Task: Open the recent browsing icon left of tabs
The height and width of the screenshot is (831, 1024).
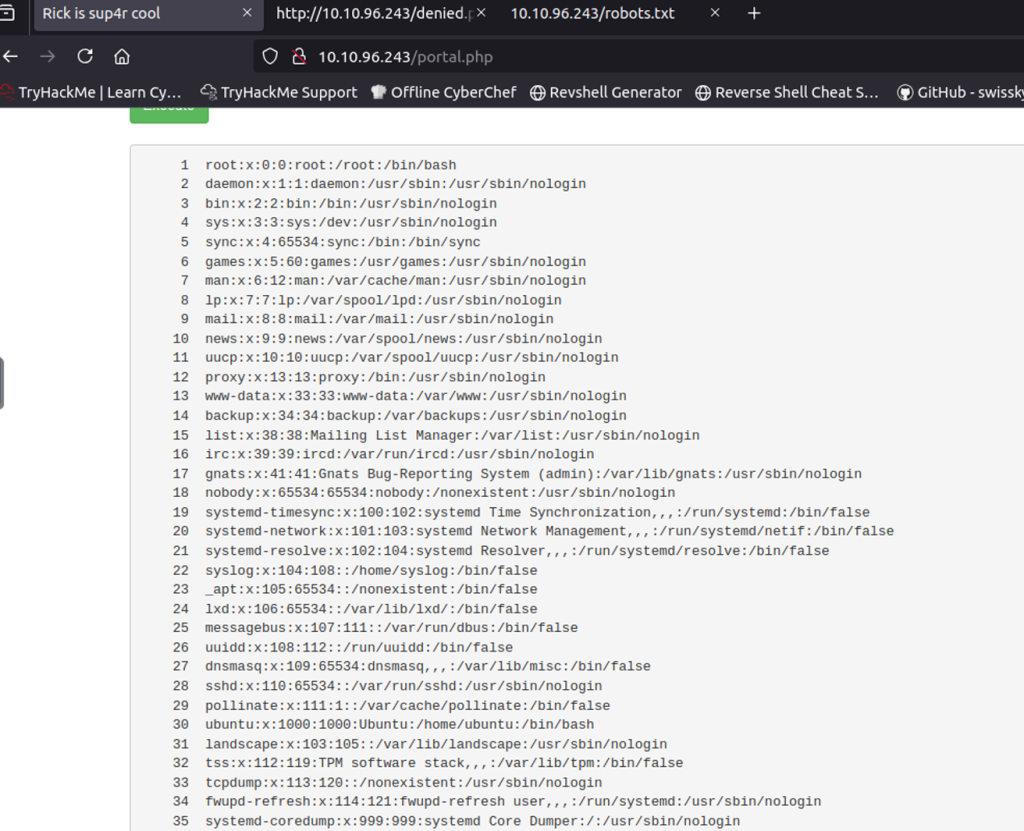Action: tap(8, 14)
